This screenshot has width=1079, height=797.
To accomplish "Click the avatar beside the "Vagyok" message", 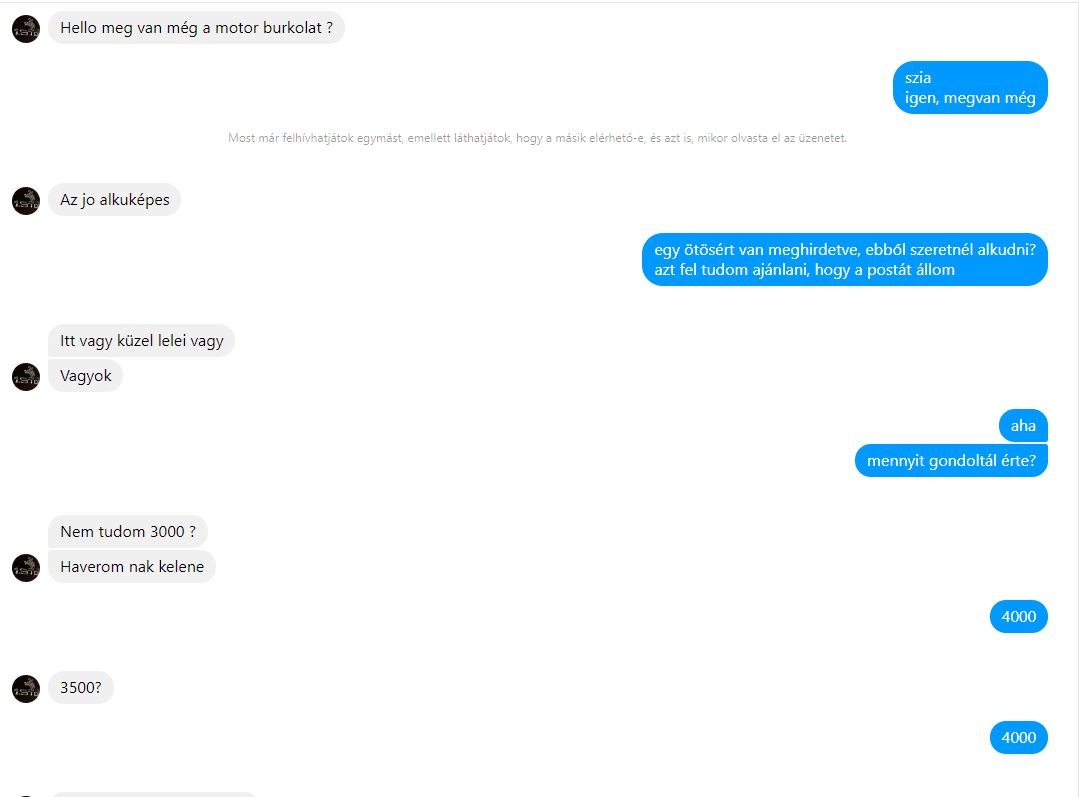I will coord(26,376).
